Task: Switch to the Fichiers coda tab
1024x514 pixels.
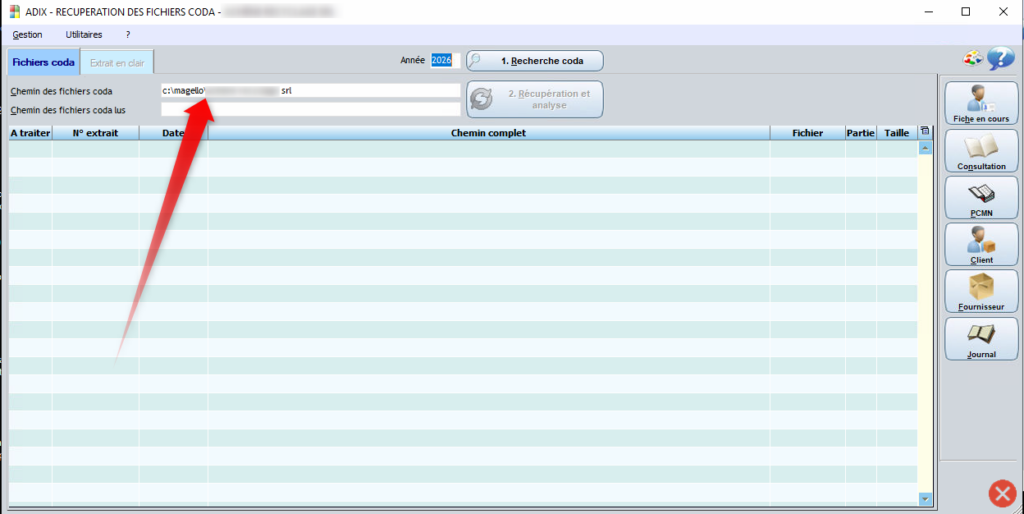Action: [43, 62]
